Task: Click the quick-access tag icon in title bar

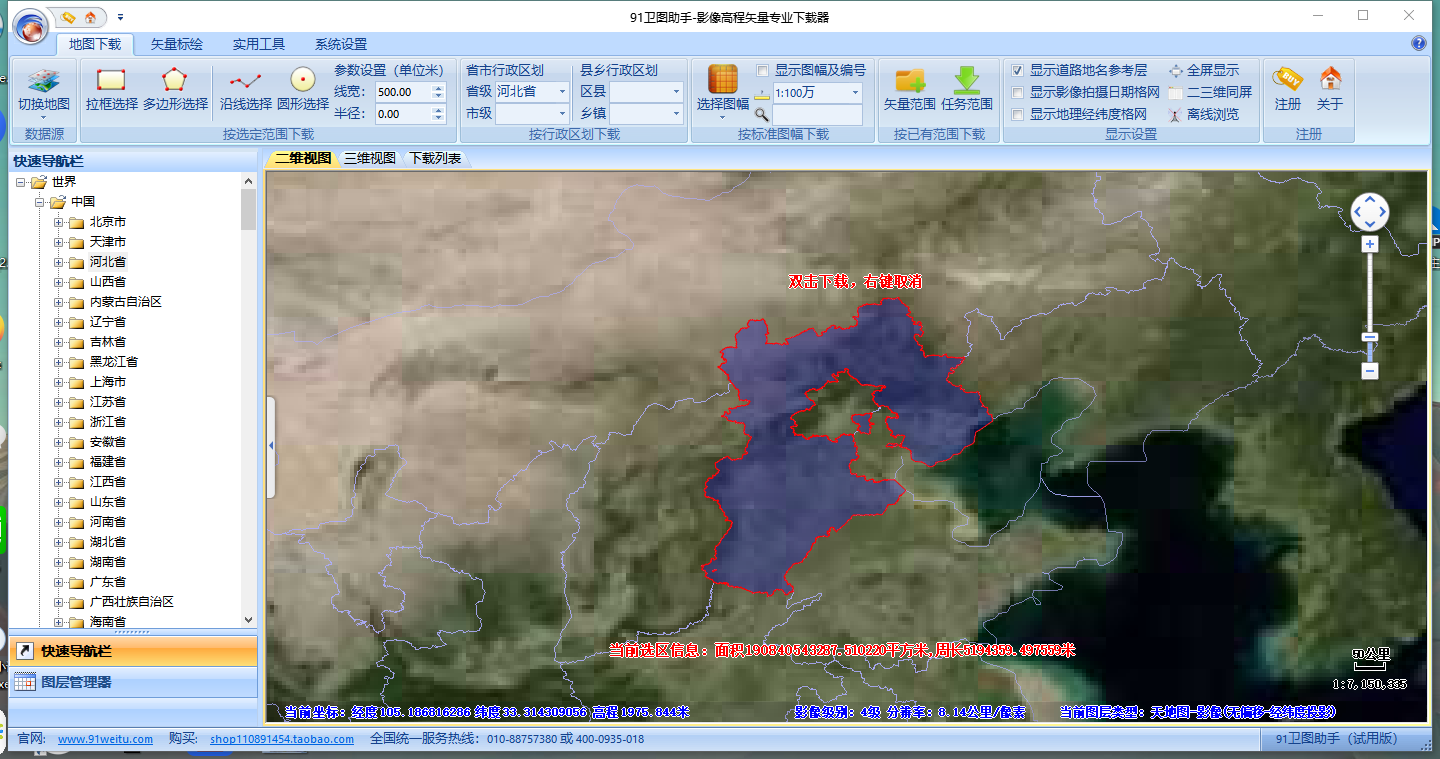Action: [69, 17]
